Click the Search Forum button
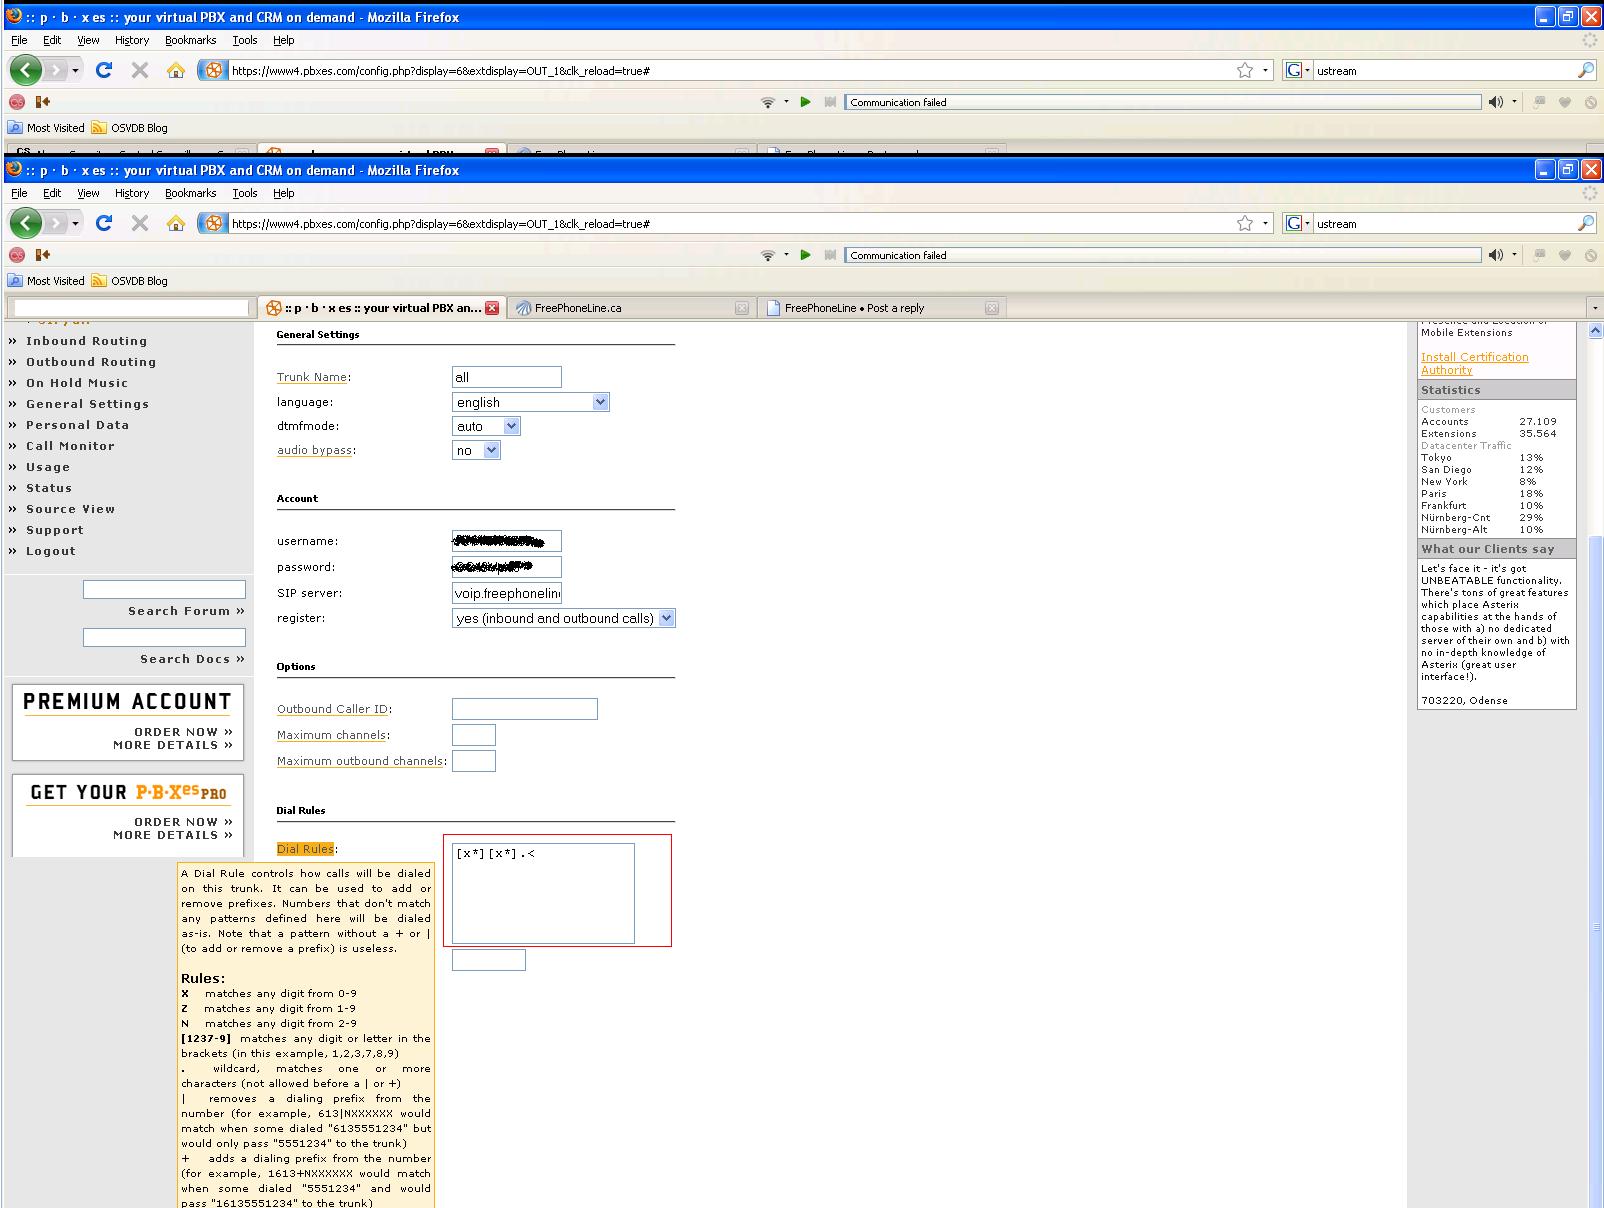The width and height of the screenshot is (1604, 1208). click(186, 611)
